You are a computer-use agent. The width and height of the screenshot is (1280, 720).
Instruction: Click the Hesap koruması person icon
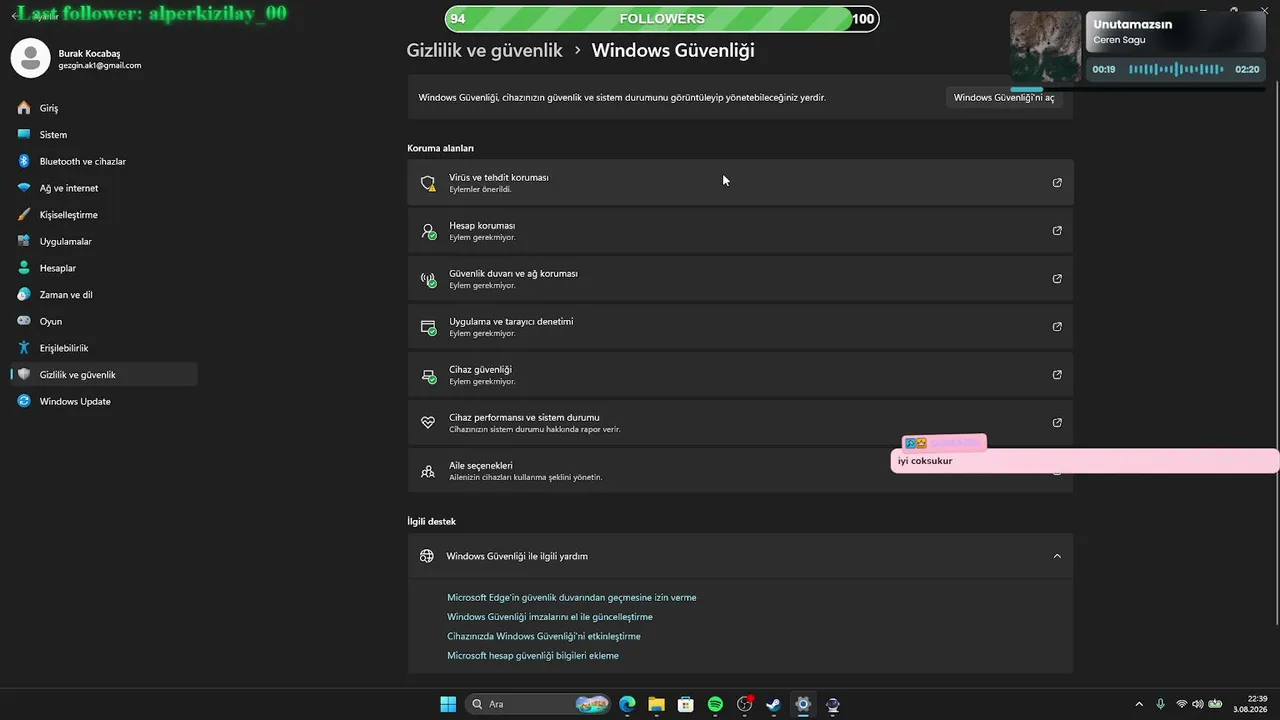point(428,231)
